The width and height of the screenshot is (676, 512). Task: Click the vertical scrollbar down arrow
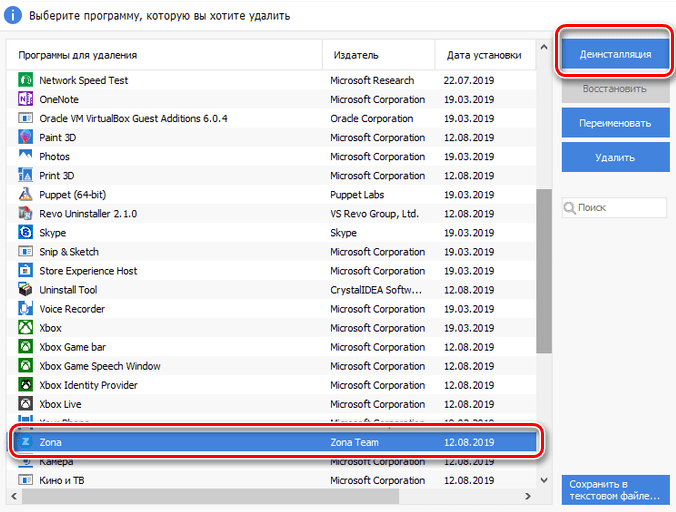(x=544, y=480)
